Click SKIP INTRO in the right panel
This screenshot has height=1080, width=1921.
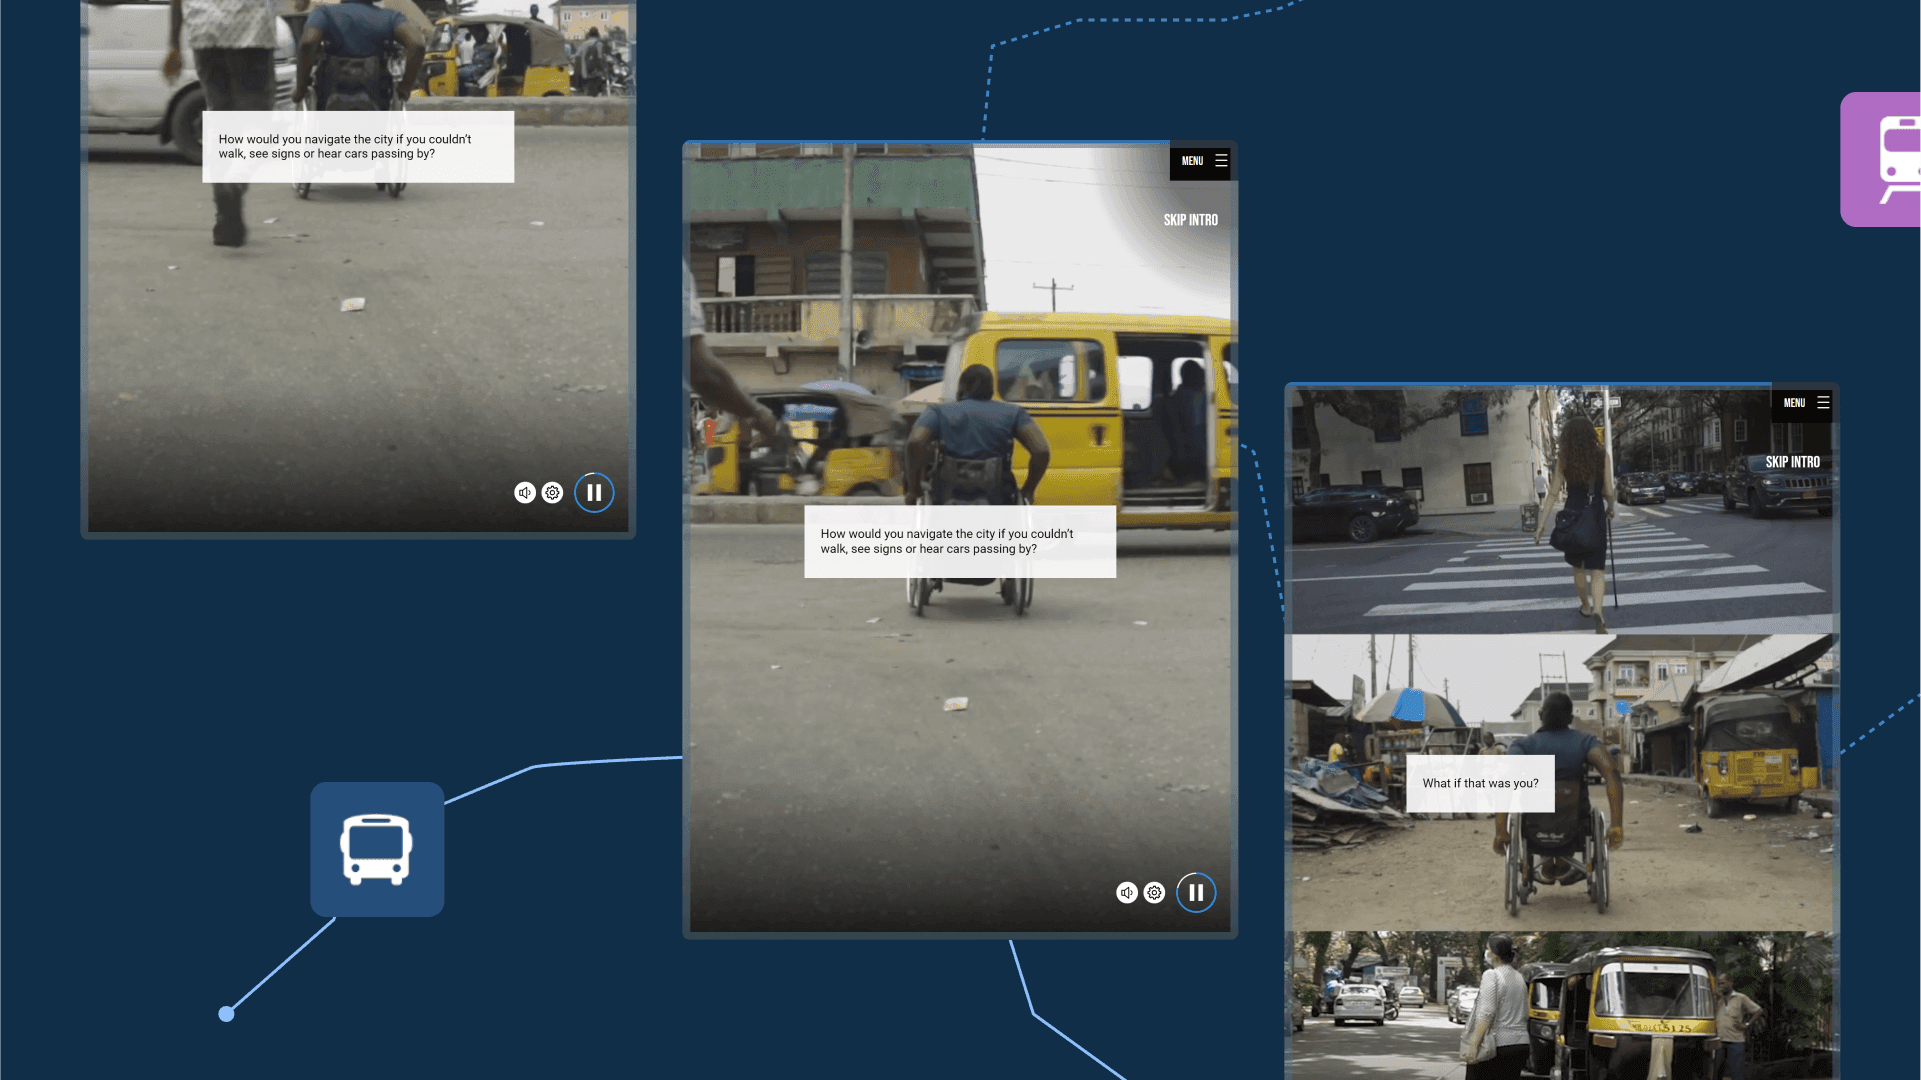point(1792,462)
